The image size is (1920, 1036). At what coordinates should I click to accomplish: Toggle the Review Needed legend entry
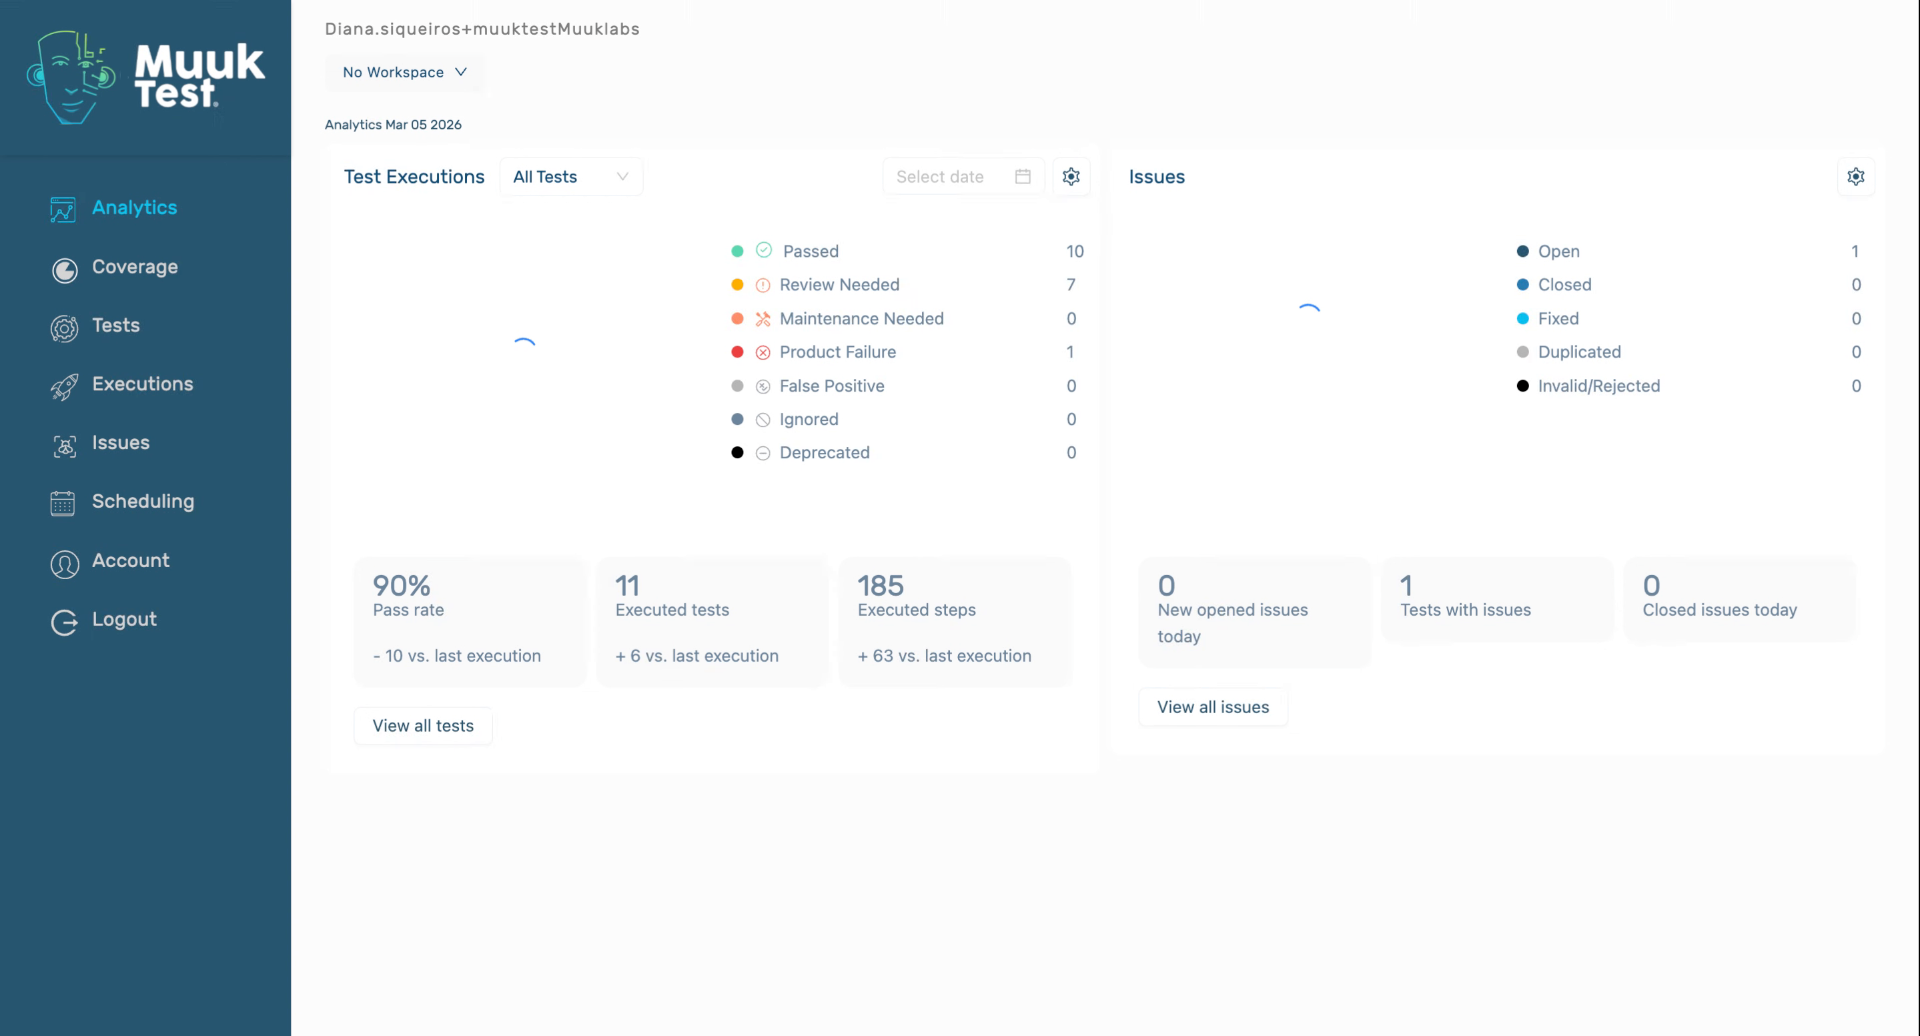coord(840,284)
